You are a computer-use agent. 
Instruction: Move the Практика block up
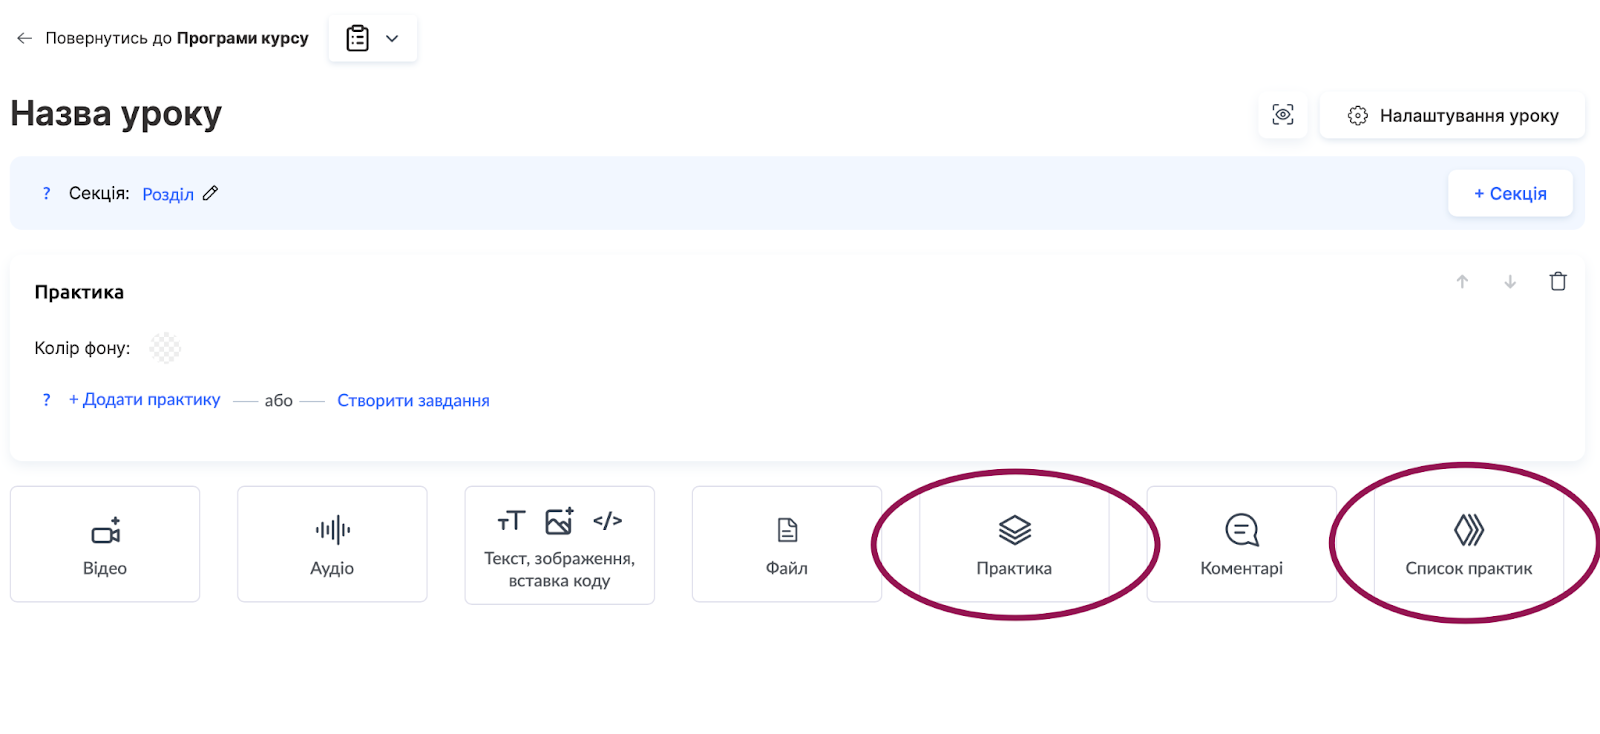(1462, 282)
